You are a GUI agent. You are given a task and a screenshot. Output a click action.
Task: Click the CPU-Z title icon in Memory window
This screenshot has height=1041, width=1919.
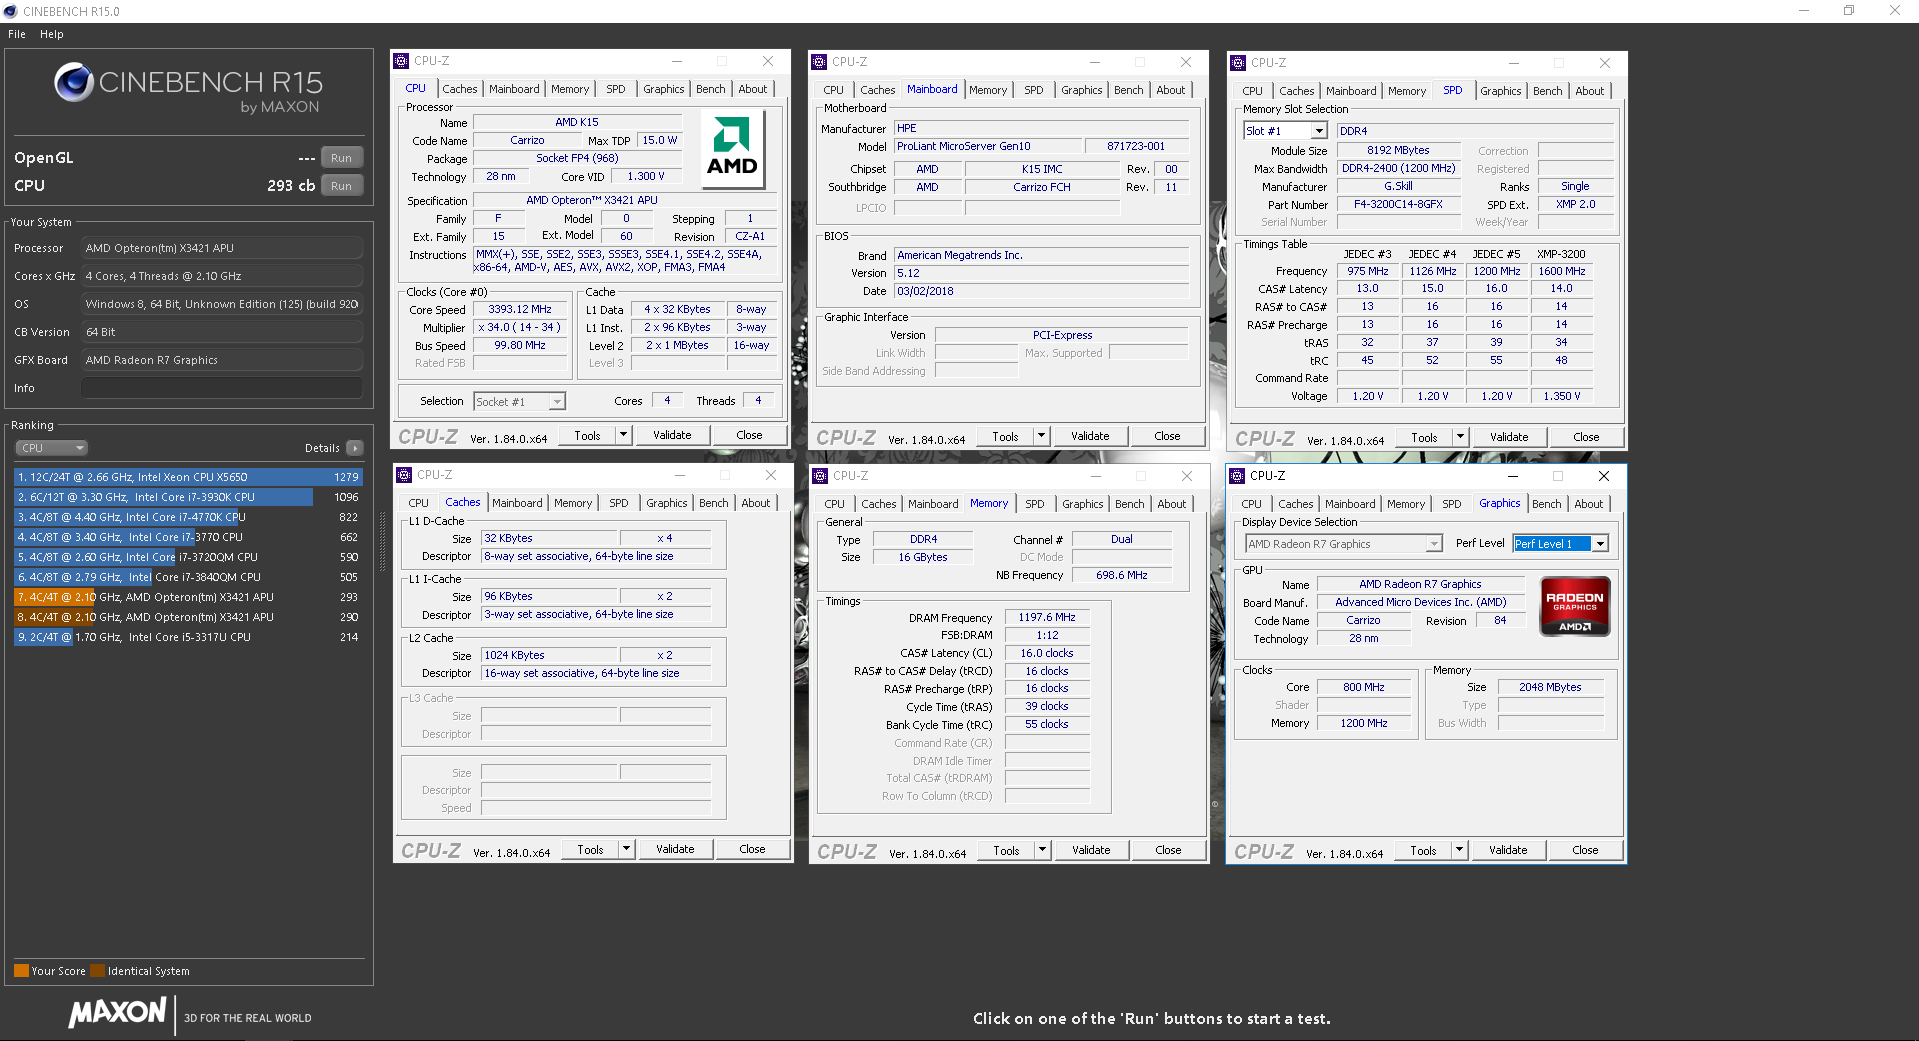tap(820, 476)
